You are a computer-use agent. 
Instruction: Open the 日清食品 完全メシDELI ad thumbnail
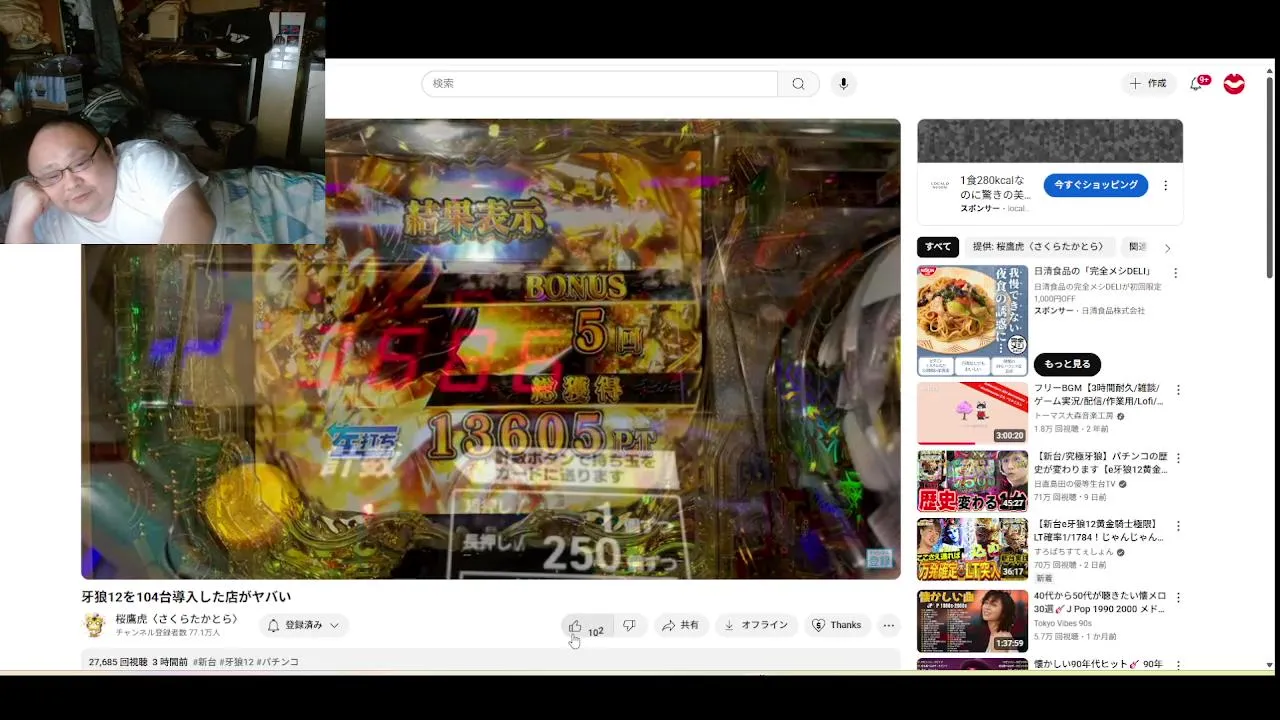click(972, 321)
